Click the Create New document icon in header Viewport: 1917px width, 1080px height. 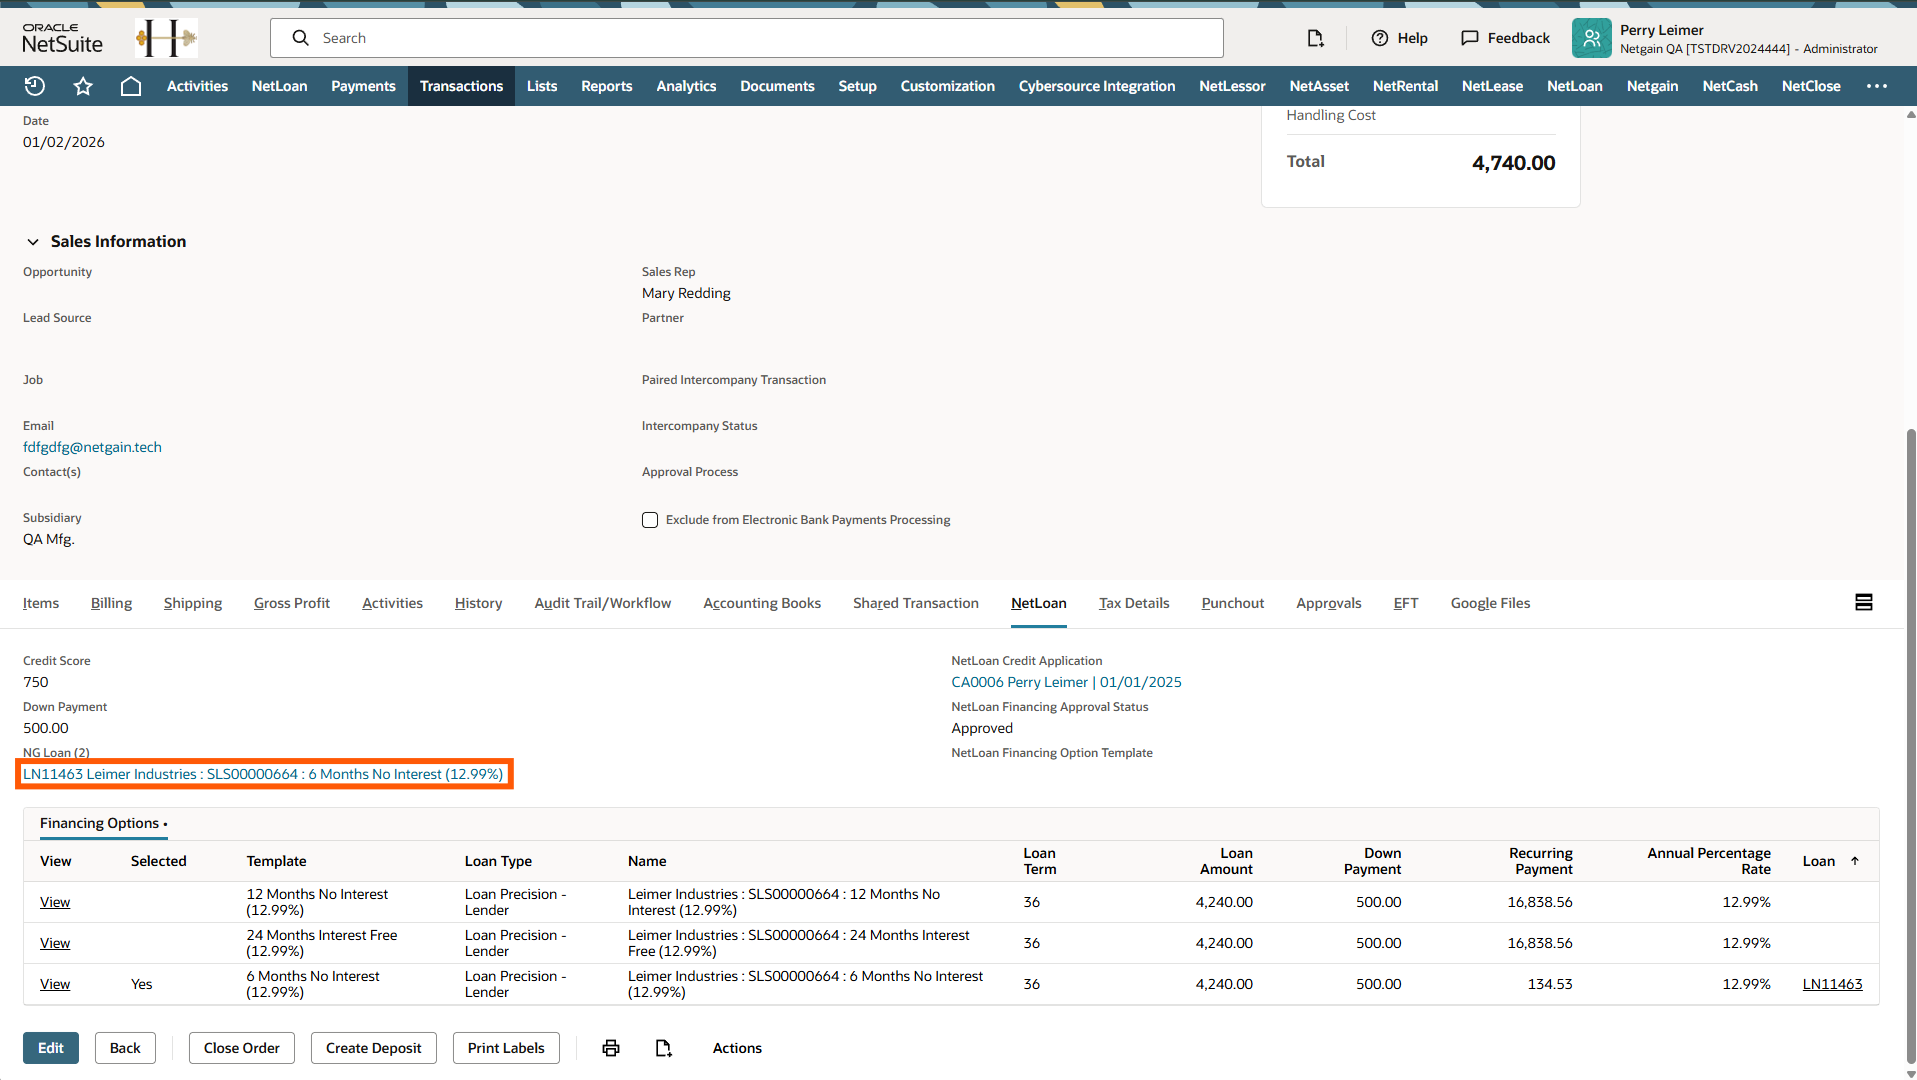(x=1315, y=38)
